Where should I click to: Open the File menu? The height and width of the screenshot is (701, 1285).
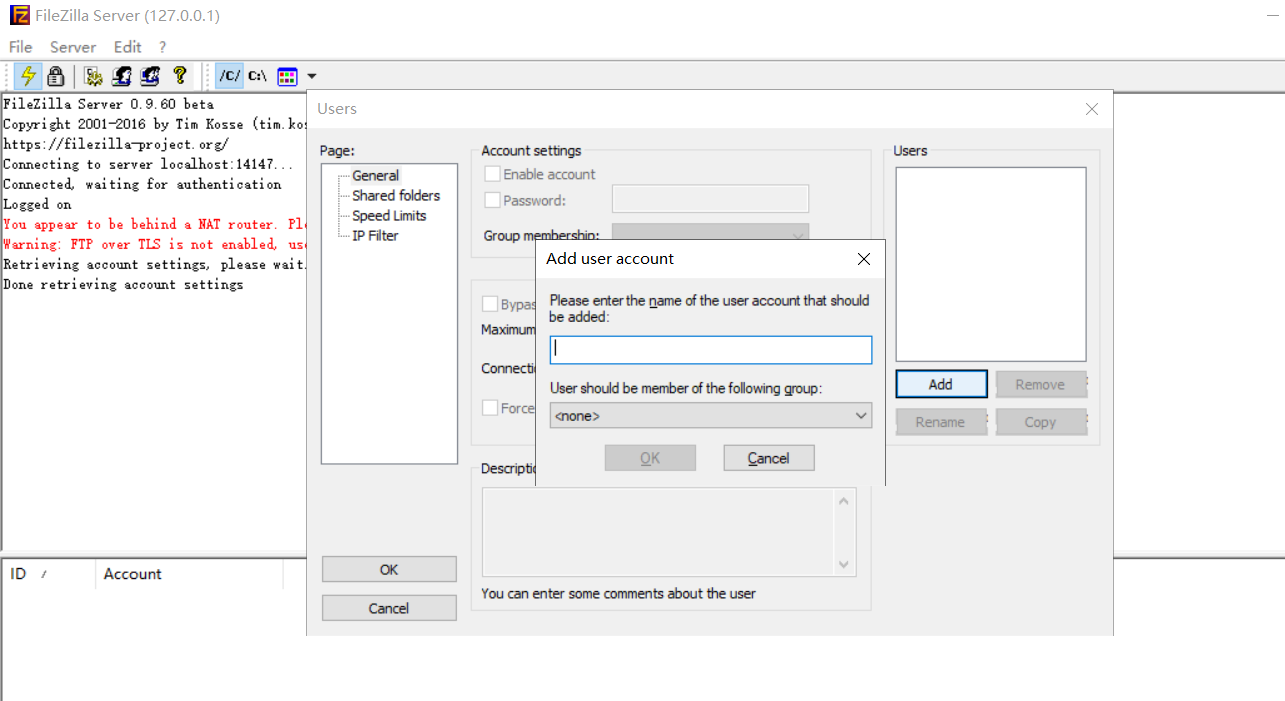20,47
